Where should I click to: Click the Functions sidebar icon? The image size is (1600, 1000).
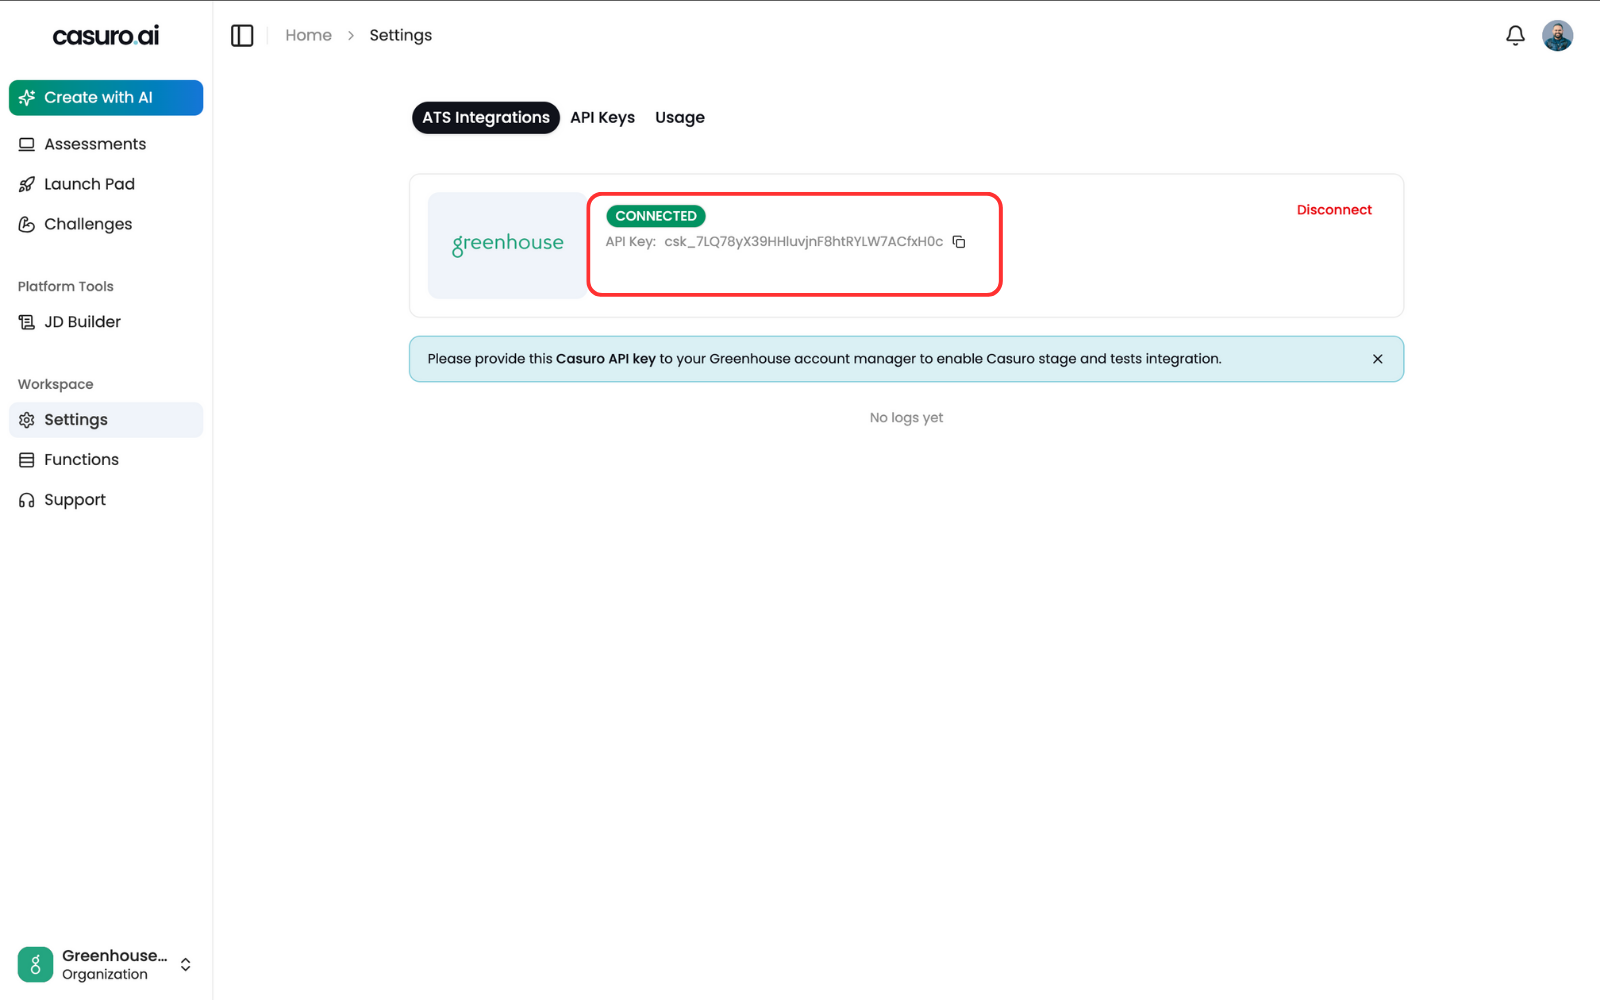click(x=27, y=459)
